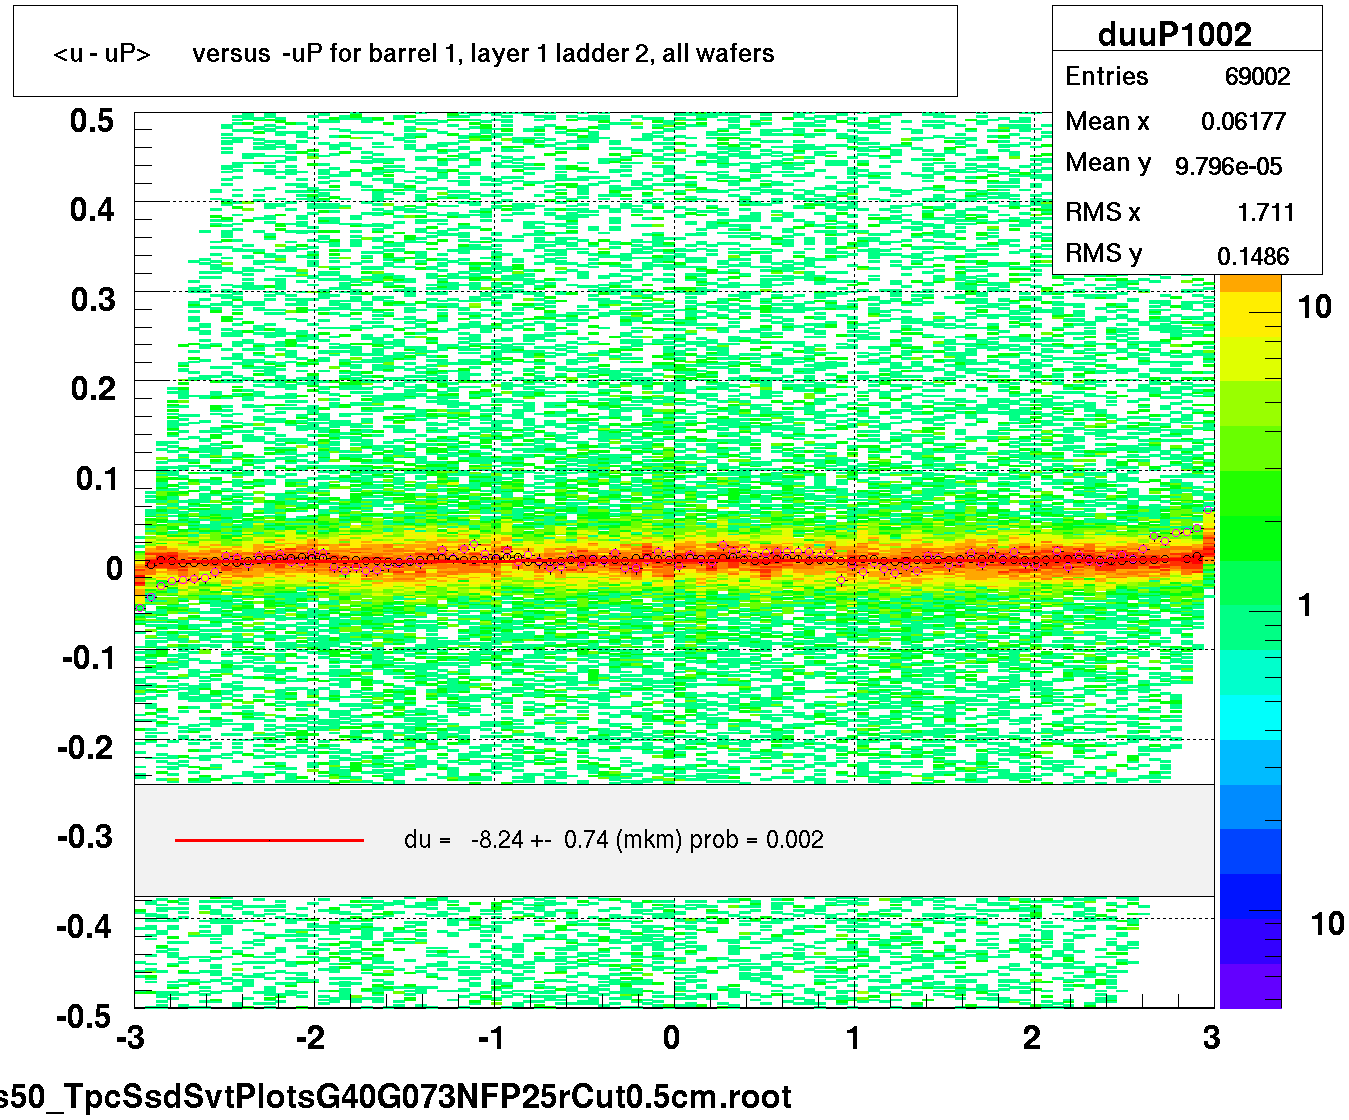Click the du = -8.24 fit result text
1349x1120 pixels.
tap(613, 840)
